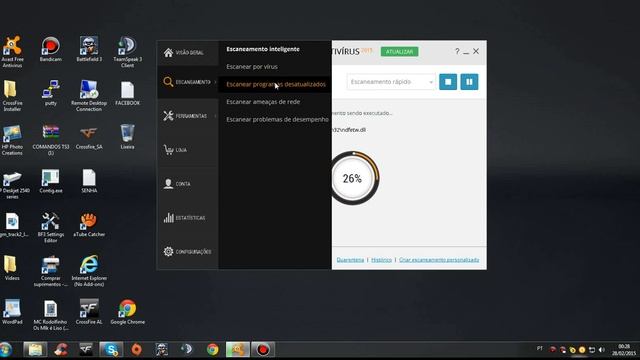The width and height of the screenshot is (640, 360).
Task: Open file explorer from the taskbar
Action: point(35,350)
